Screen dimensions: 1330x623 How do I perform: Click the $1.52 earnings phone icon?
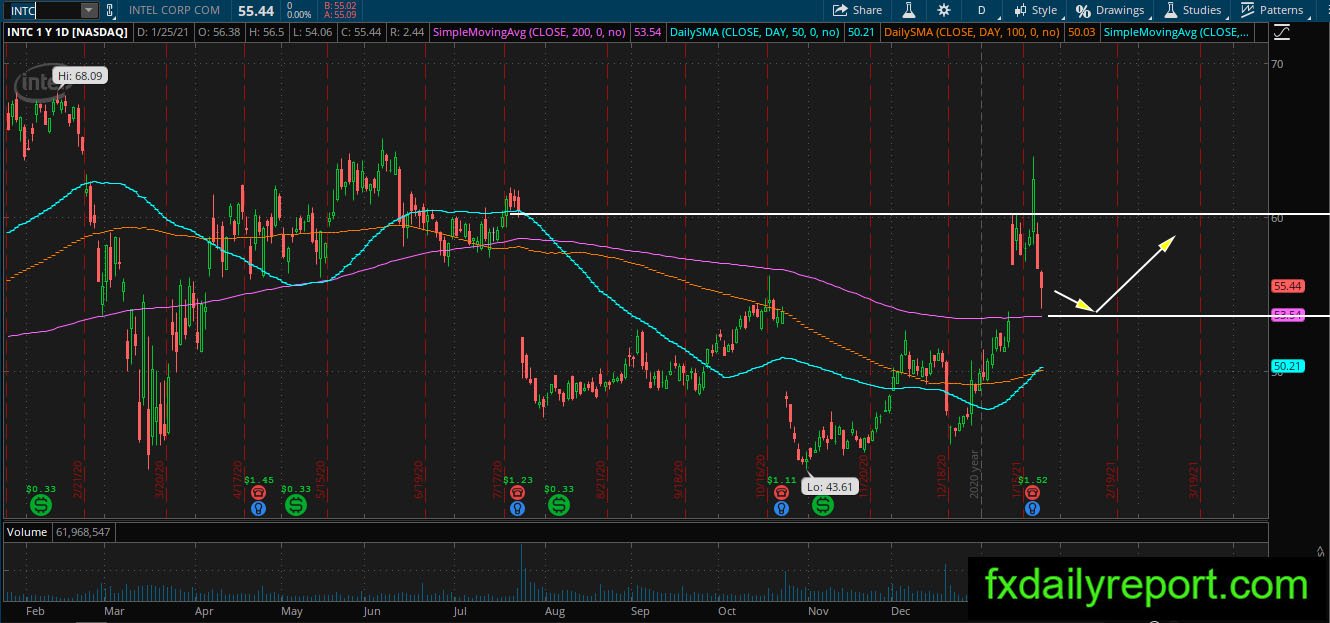[1033, 492]
